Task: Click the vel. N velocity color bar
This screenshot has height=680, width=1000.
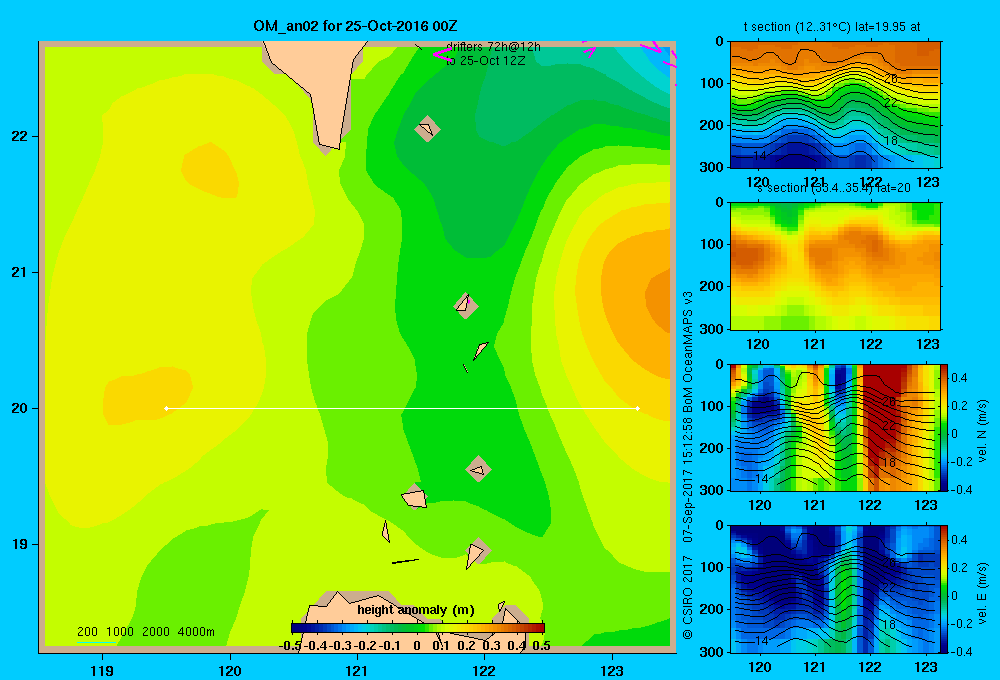Action: click(945, 427)
